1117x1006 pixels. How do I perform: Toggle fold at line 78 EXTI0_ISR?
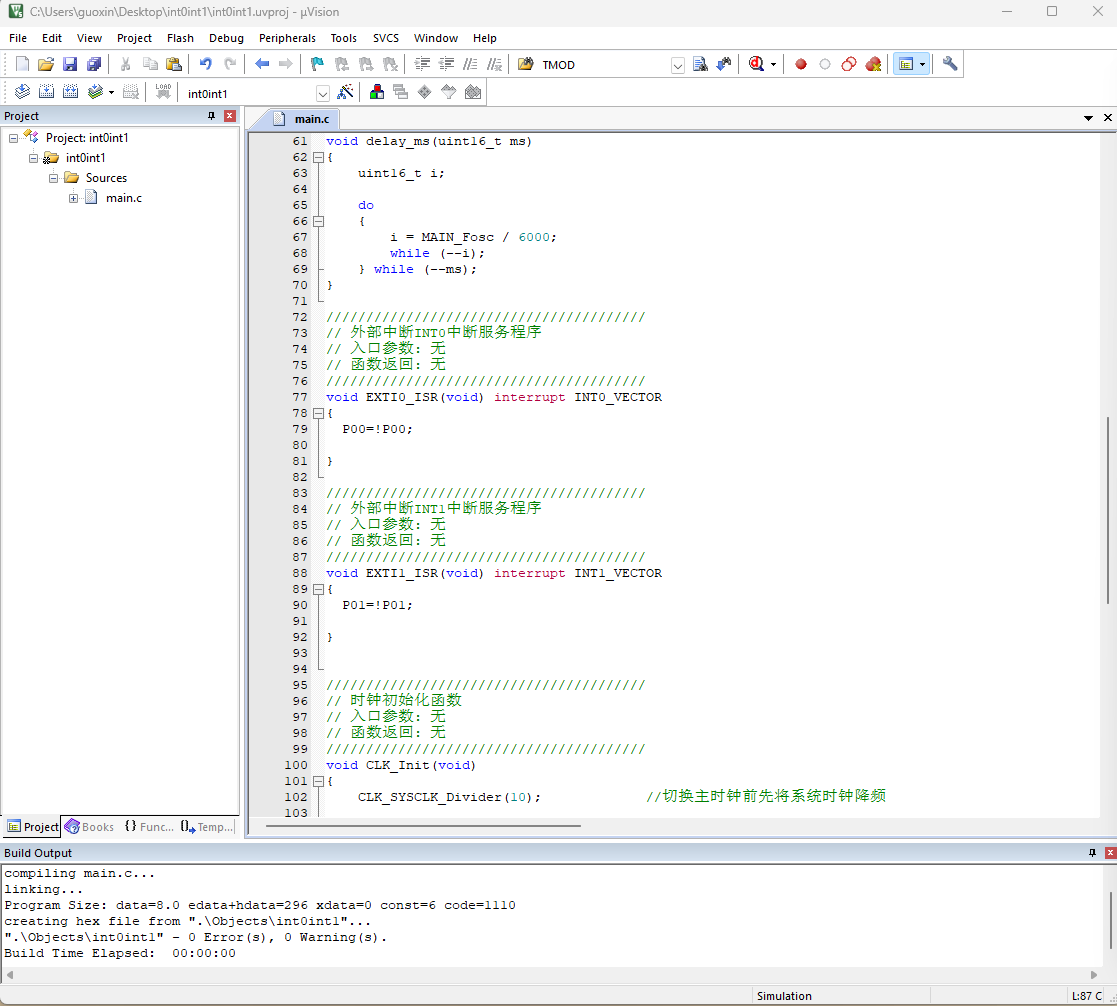coord(318,413)
